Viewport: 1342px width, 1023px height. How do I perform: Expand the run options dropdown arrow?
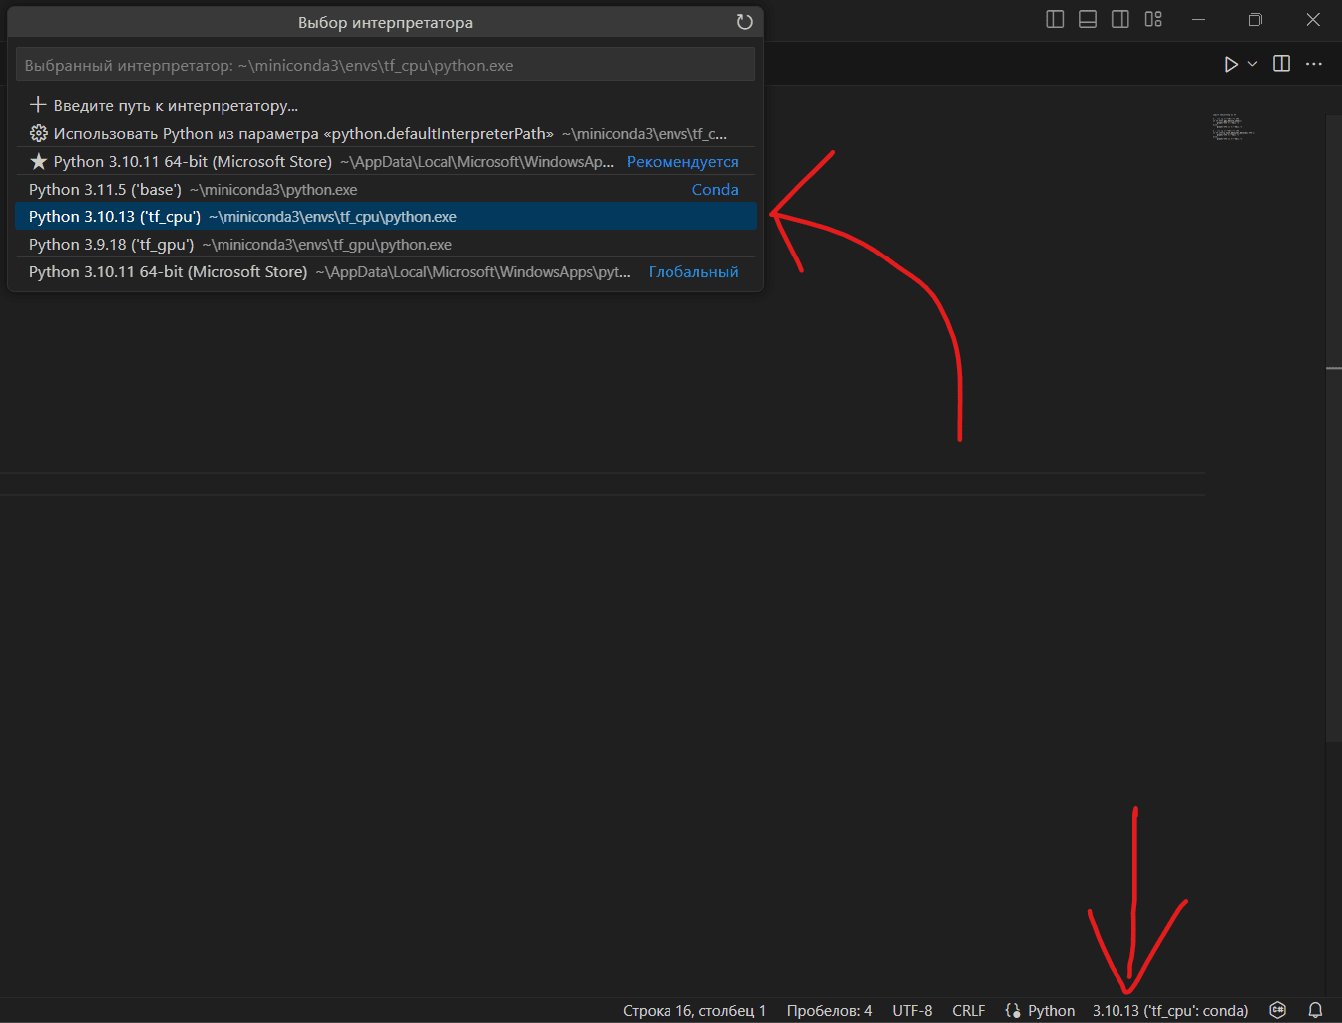[1252, 64]
